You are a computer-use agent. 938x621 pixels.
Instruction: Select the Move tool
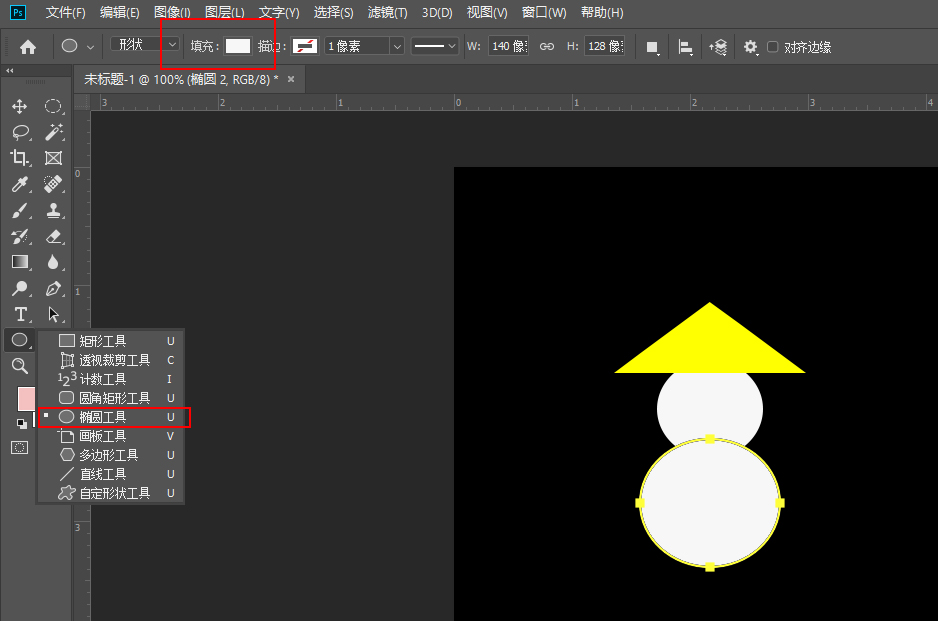pyautogui.click(x=19, y=106)
